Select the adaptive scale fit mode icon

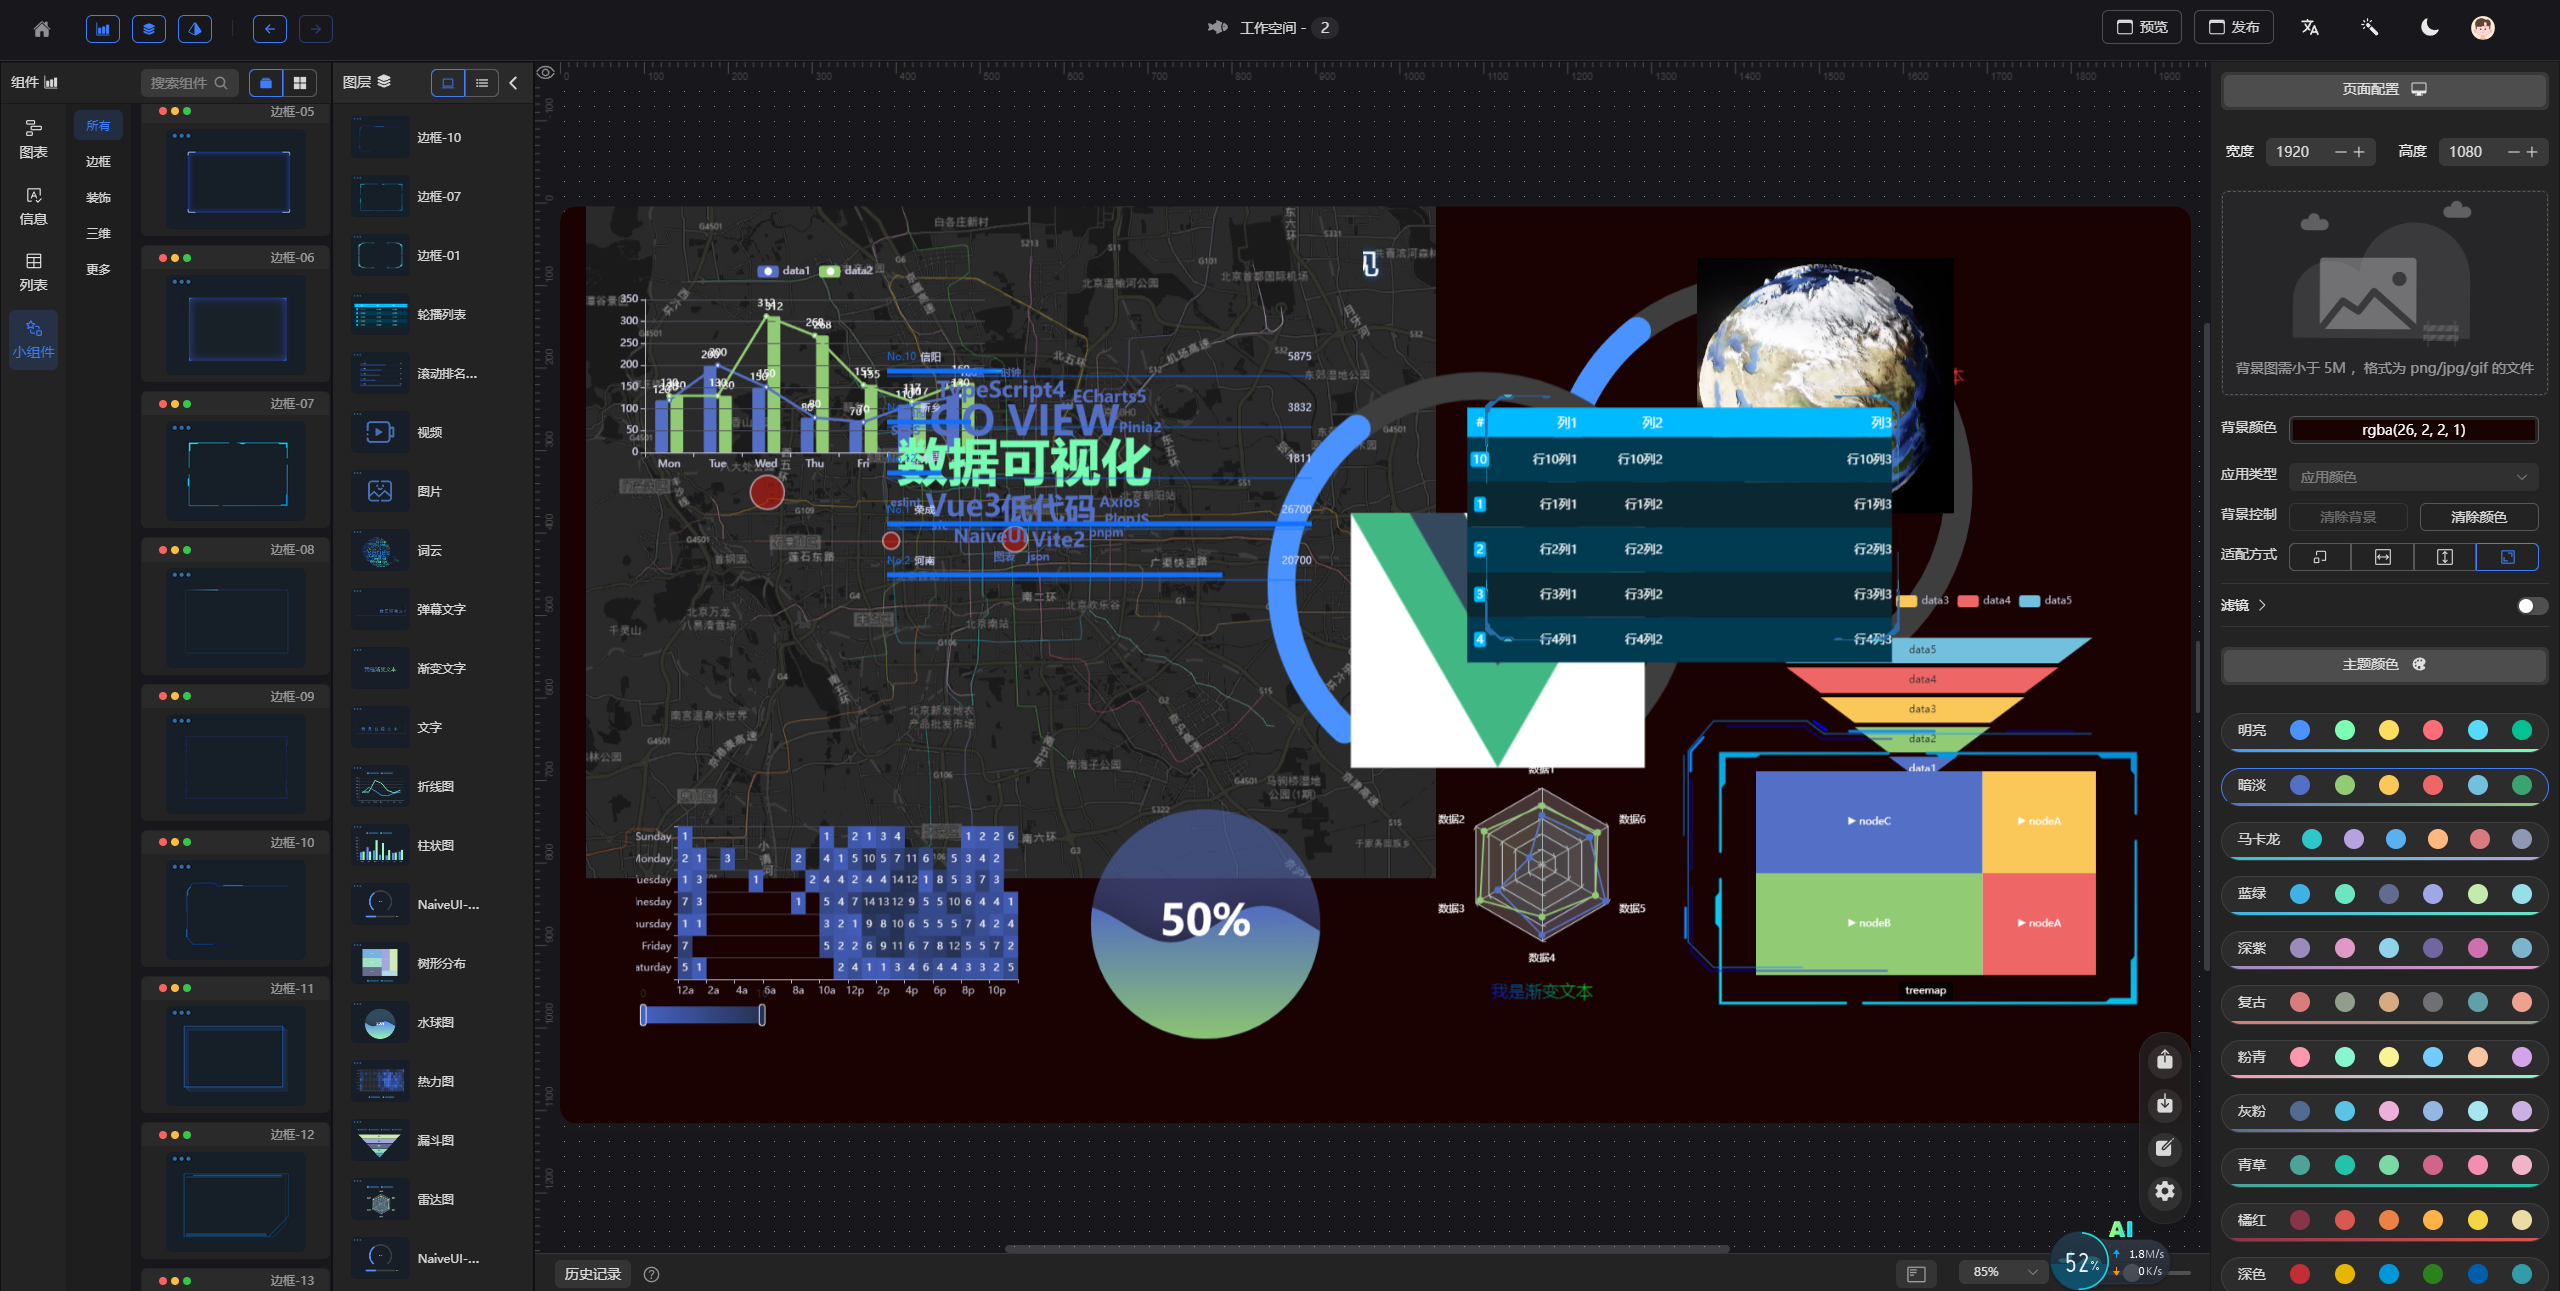tap(2320, 557)
